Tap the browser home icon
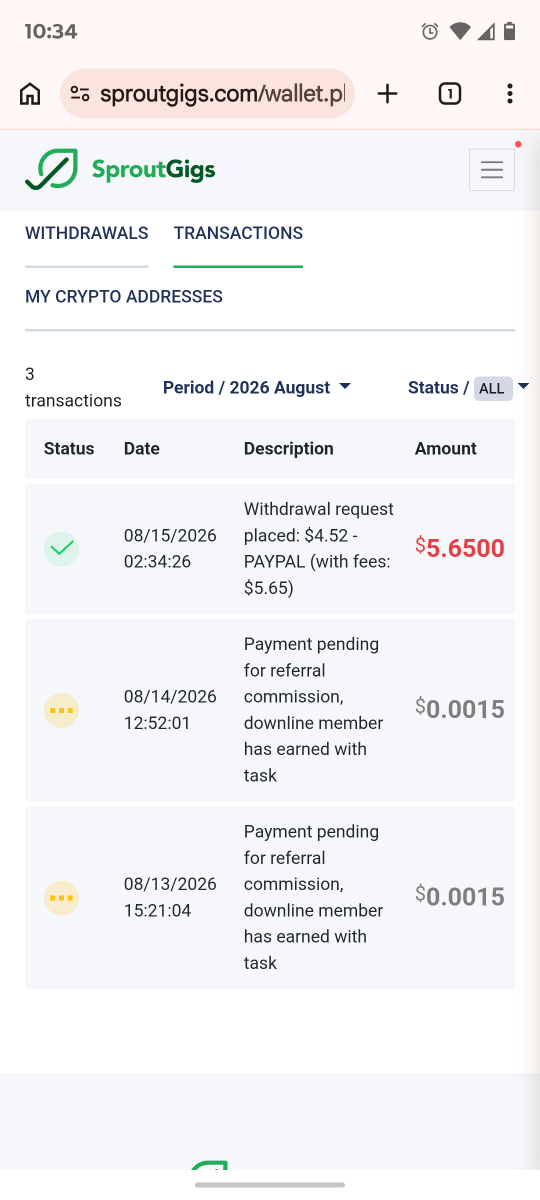 tap(30, 94)
